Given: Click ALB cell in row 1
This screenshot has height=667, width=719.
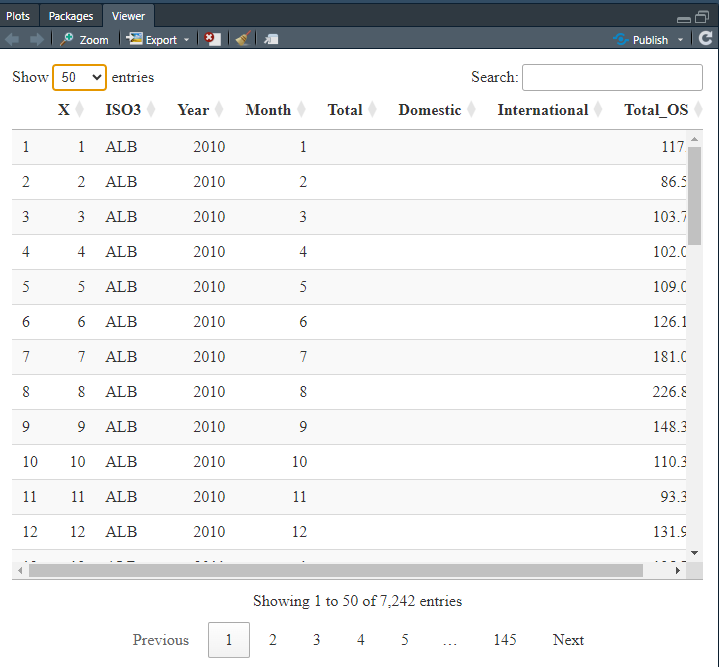Looking at the screenshot, I should (x=121, y=147).
